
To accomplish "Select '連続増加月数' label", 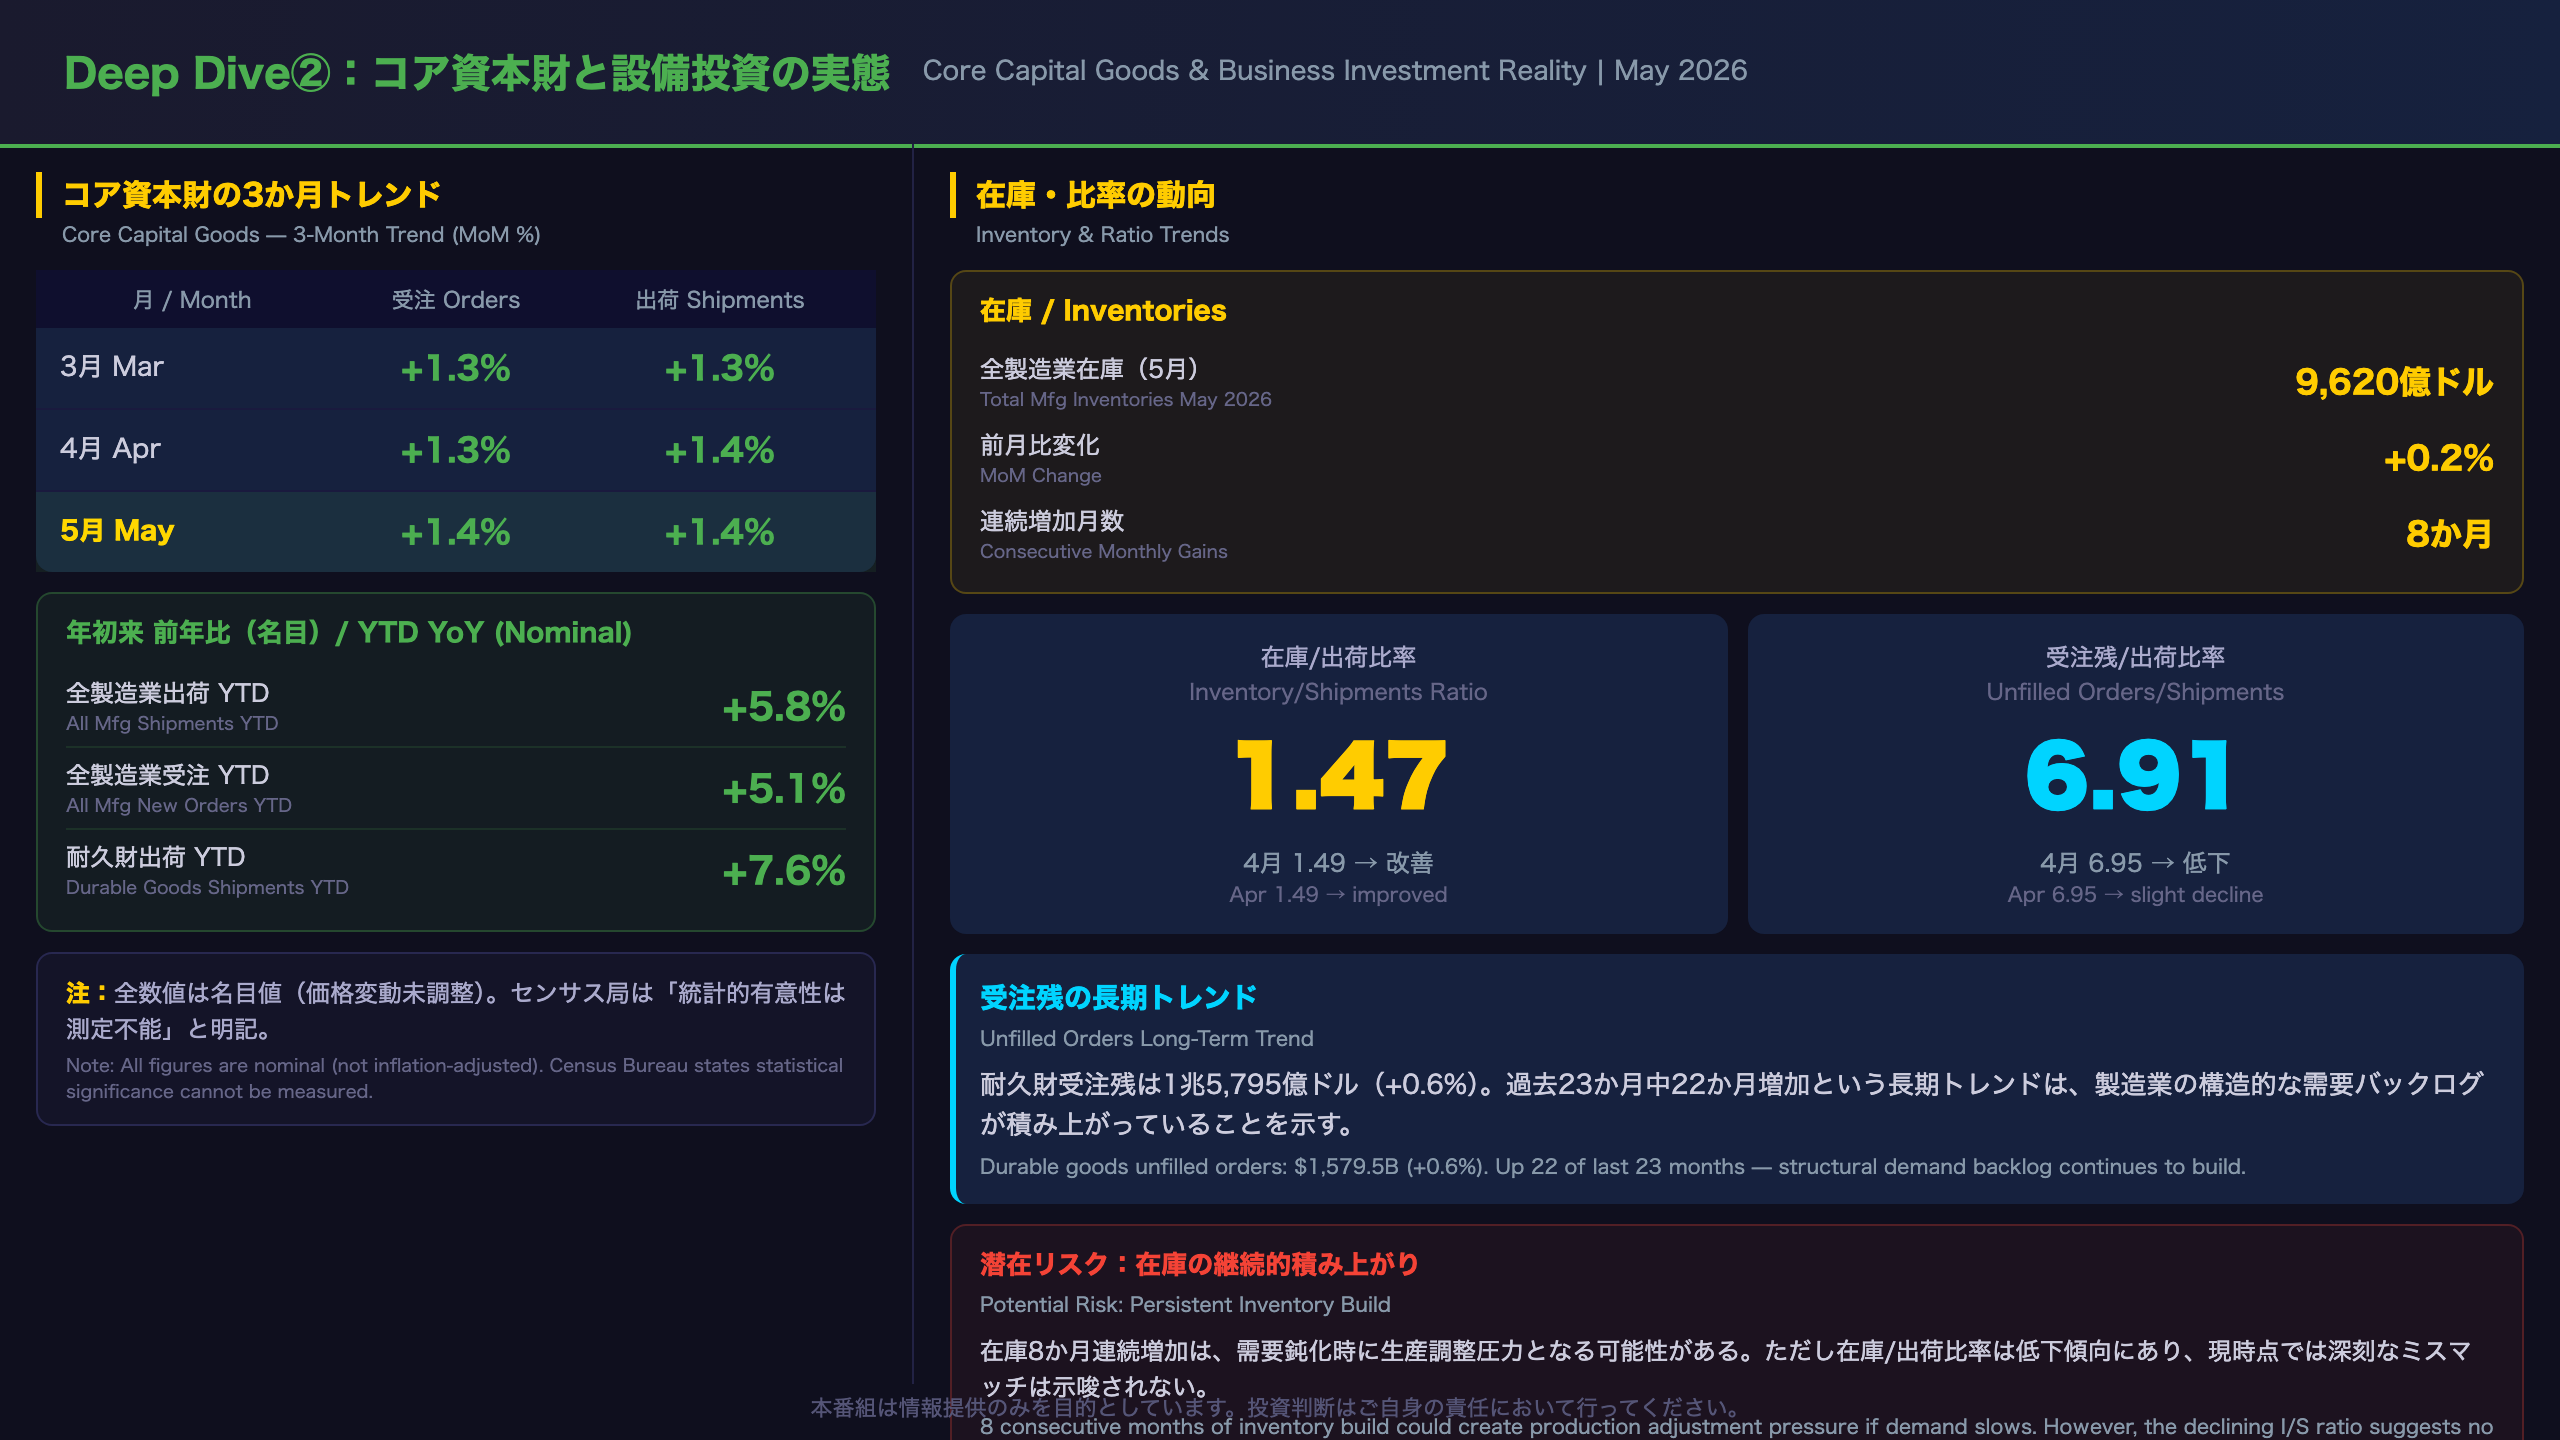I will [x=1052, y=520].
